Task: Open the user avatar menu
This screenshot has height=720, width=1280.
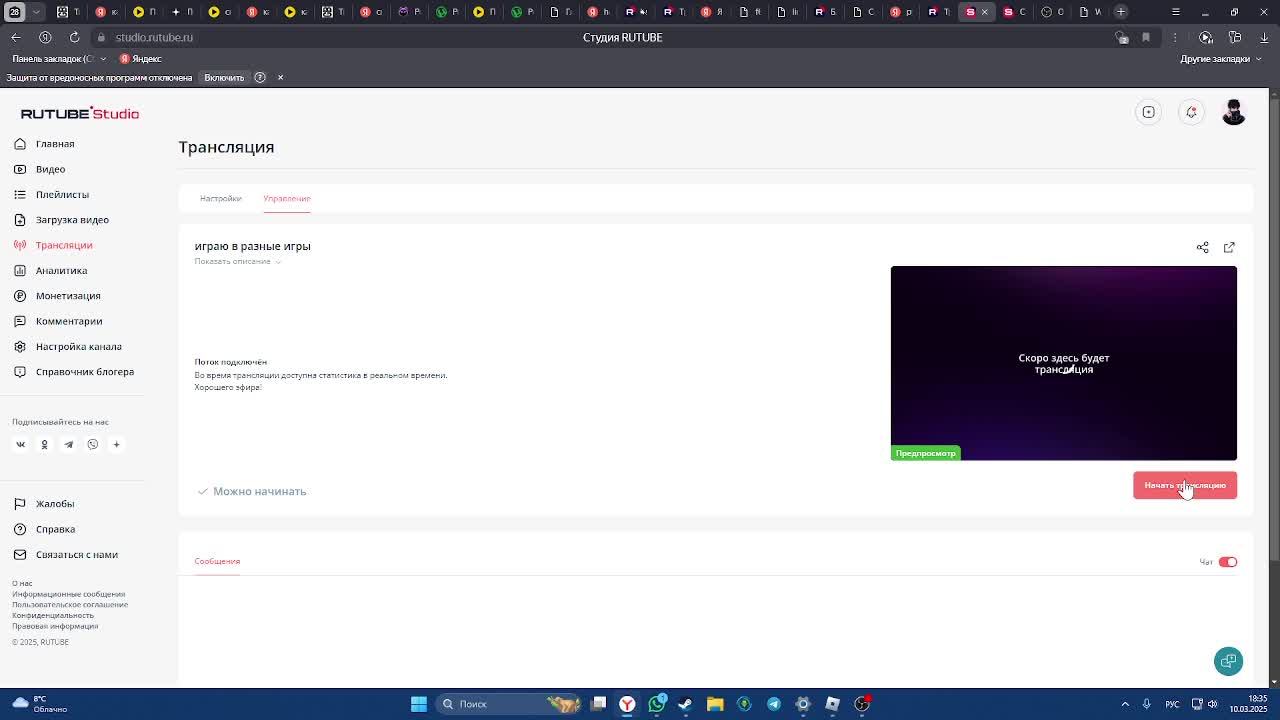Action: point(1234,112)
